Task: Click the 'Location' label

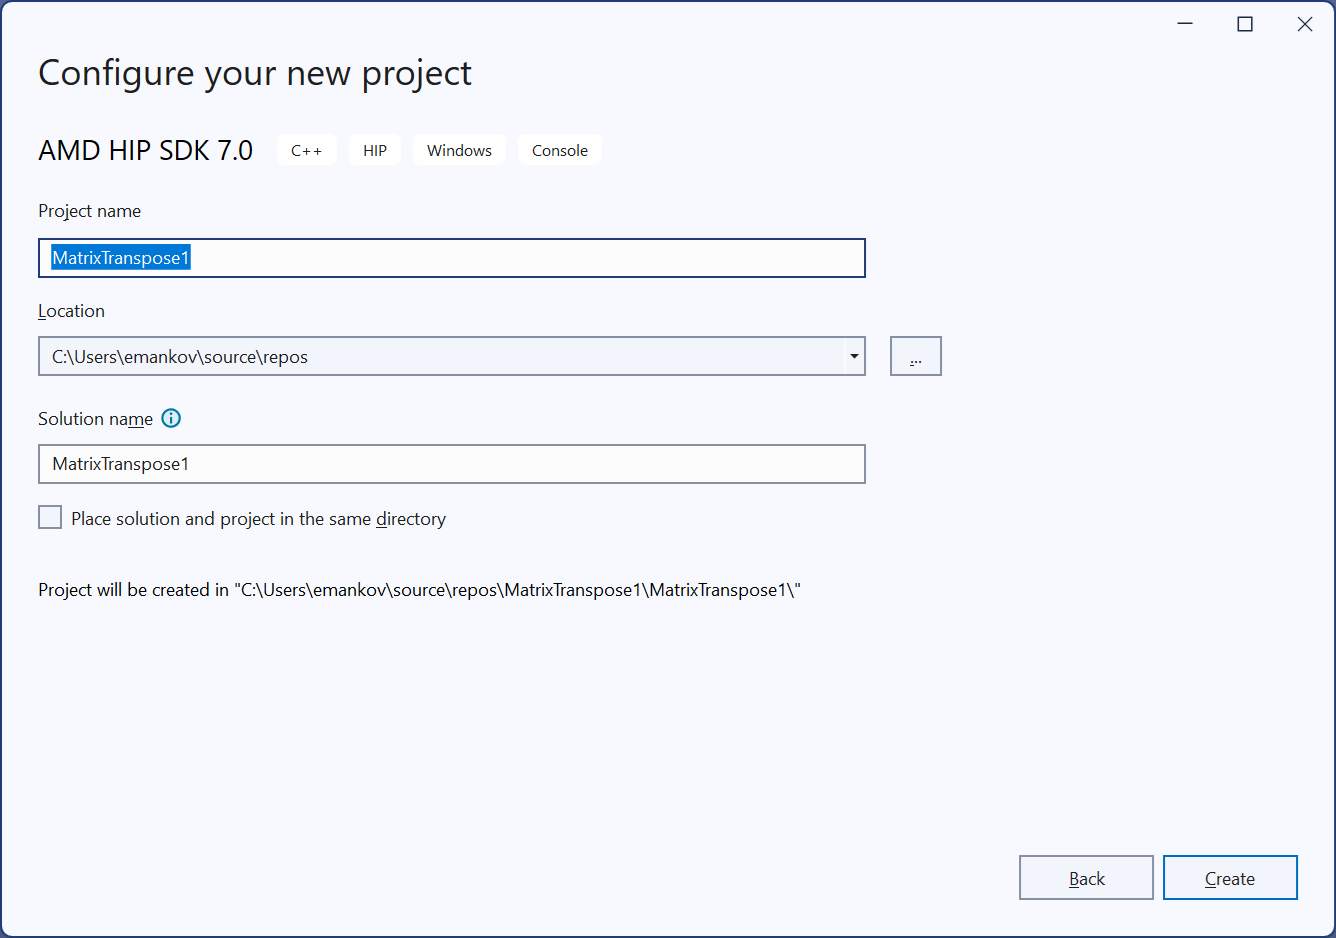Action: point(71,311)
